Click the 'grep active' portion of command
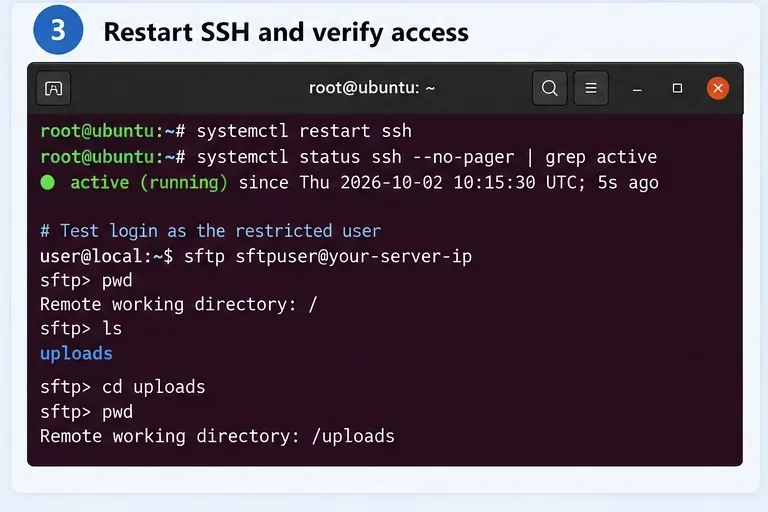This screenshot has width=768, height=512. pos(601,157)
